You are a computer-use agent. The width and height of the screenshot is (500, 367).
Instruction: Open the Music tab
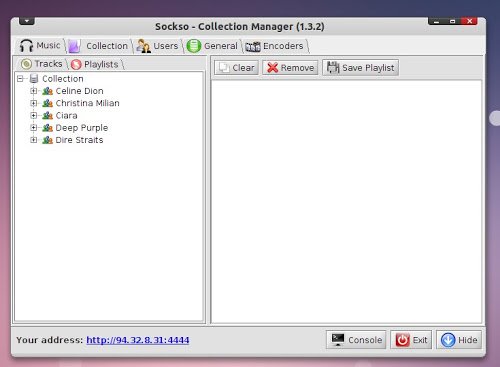click(x=40, y=46)
